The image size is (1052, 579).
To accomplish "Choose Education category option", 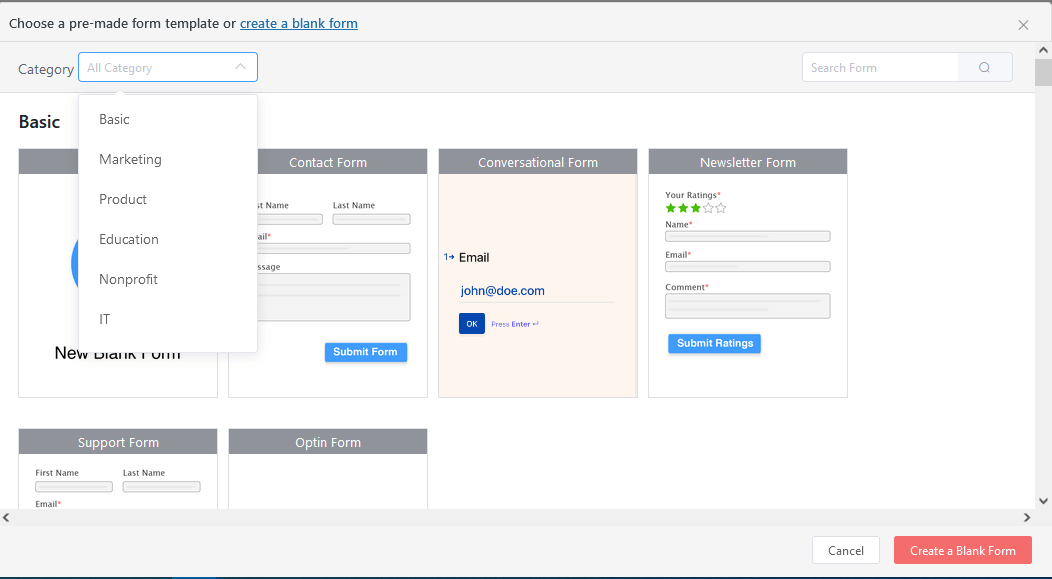I will [168, 239].
